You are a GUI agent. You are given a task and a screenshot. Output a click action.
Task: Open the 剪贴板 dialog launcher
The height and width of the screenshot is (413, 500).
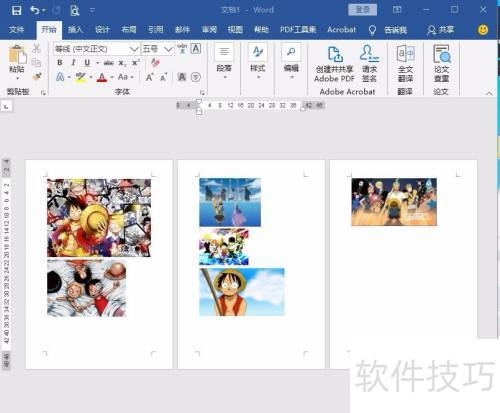click(43, 93)
